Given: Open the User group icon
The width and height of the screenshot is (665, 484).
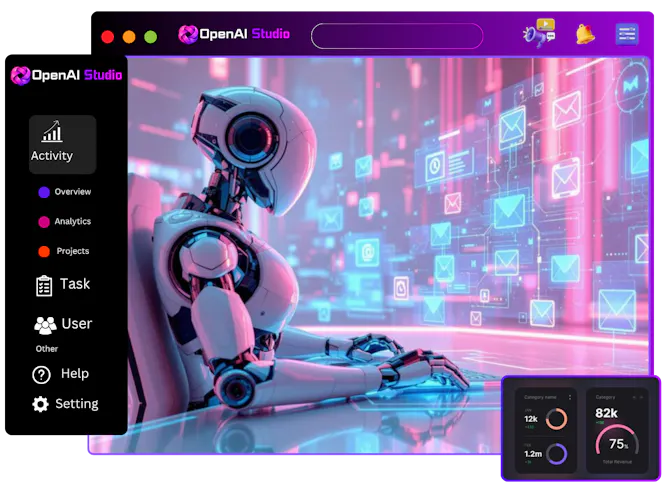Looking at the screenshot, I should tap(45, 325).
